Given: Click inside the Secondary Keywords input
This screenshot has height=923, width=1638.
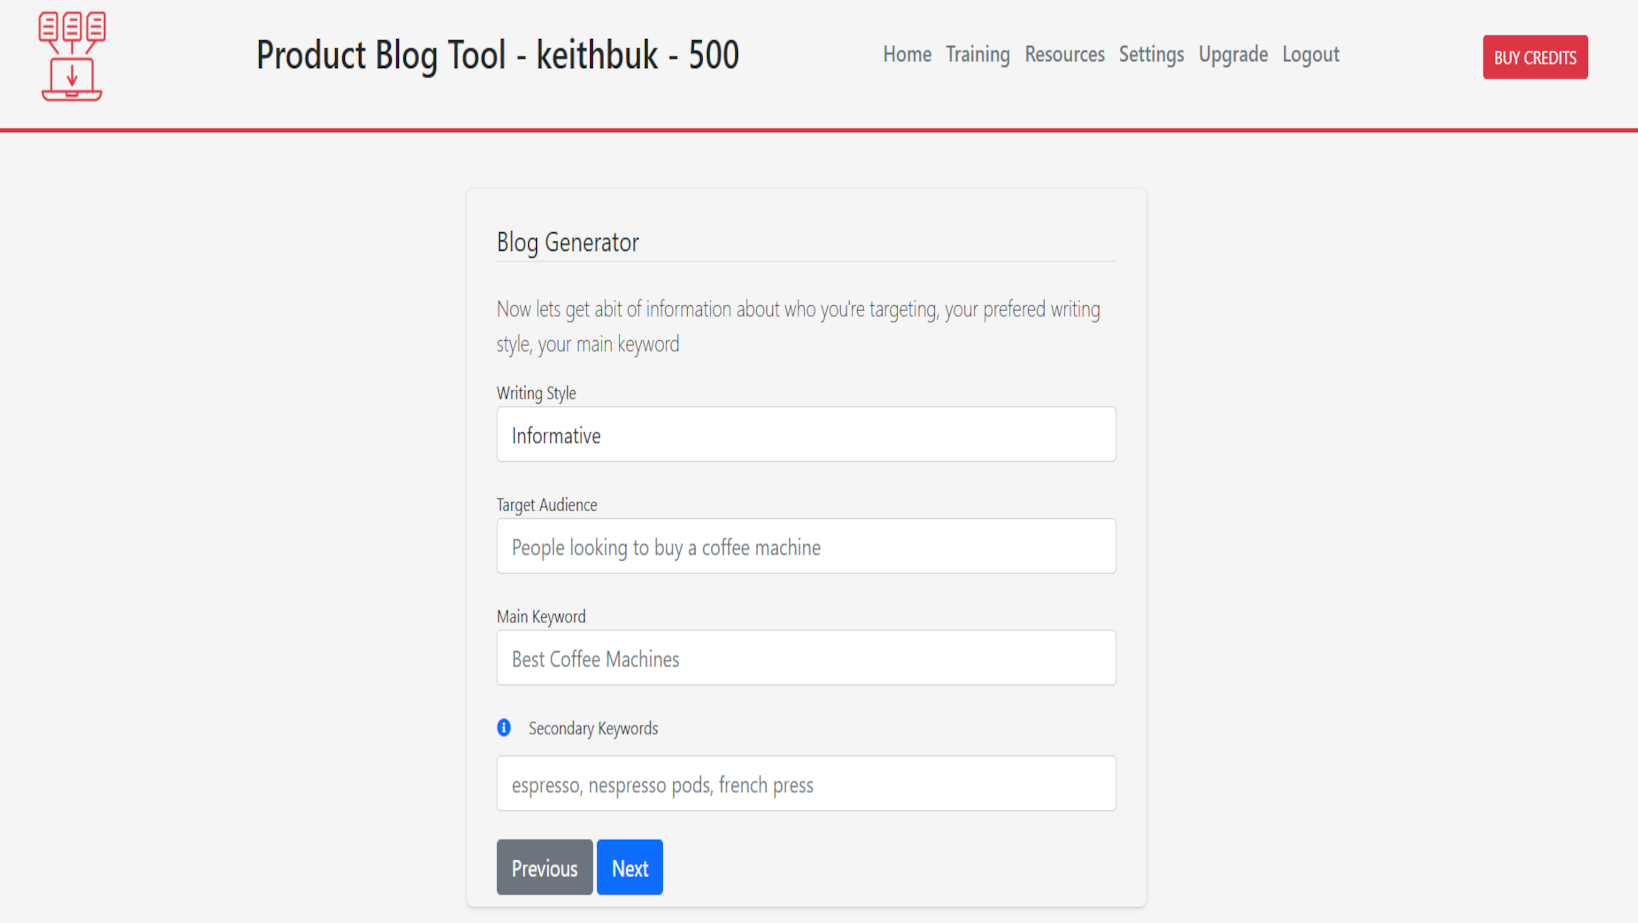Looking at the screenshot, I should (x=806, y=784).
